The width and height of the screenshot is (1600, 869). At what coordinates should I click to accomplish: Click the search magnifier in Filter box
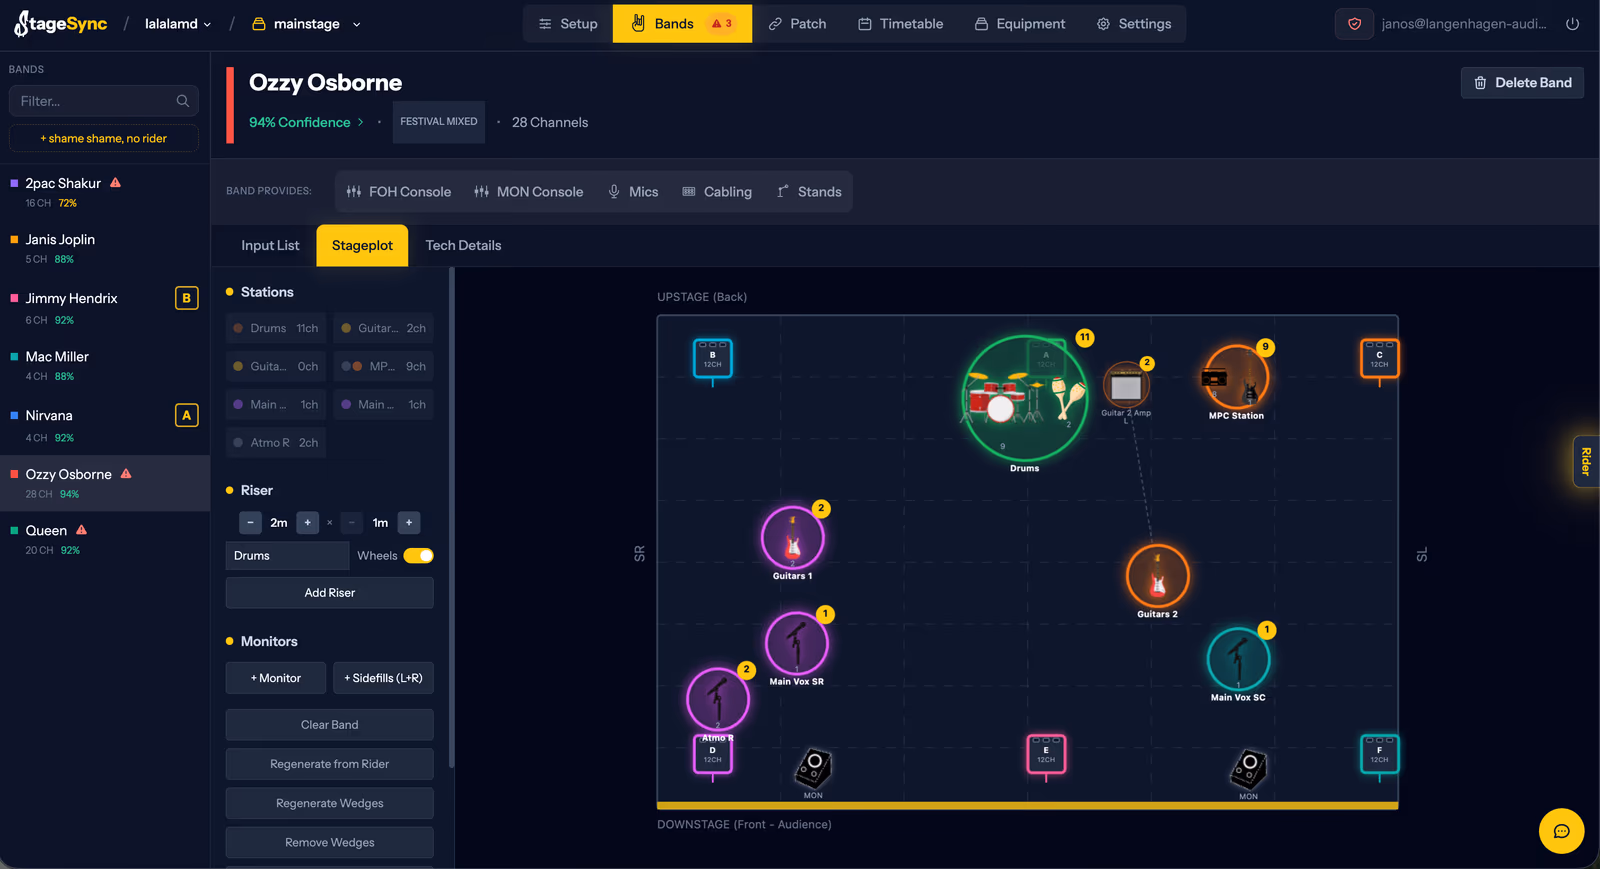[183, 101]
